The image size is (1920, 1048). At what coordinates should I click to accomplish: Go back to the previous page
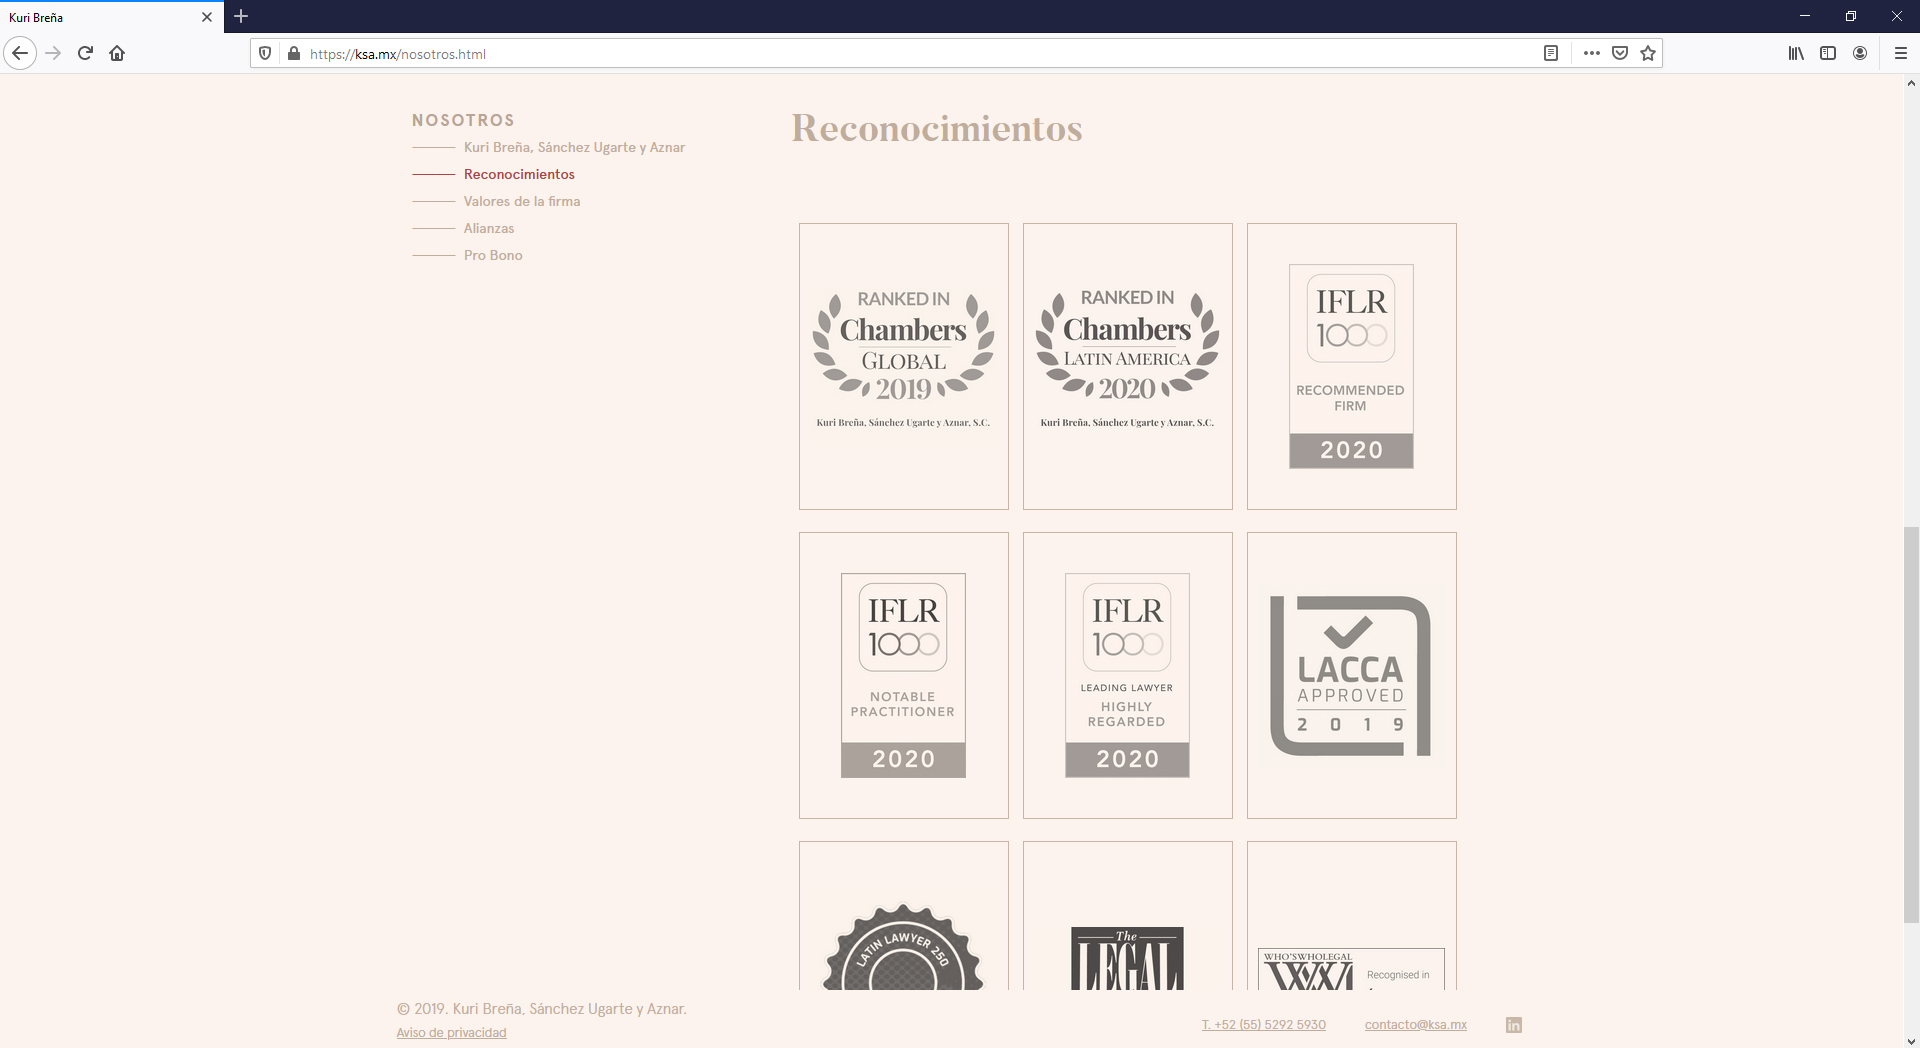[x=20, y=53]
